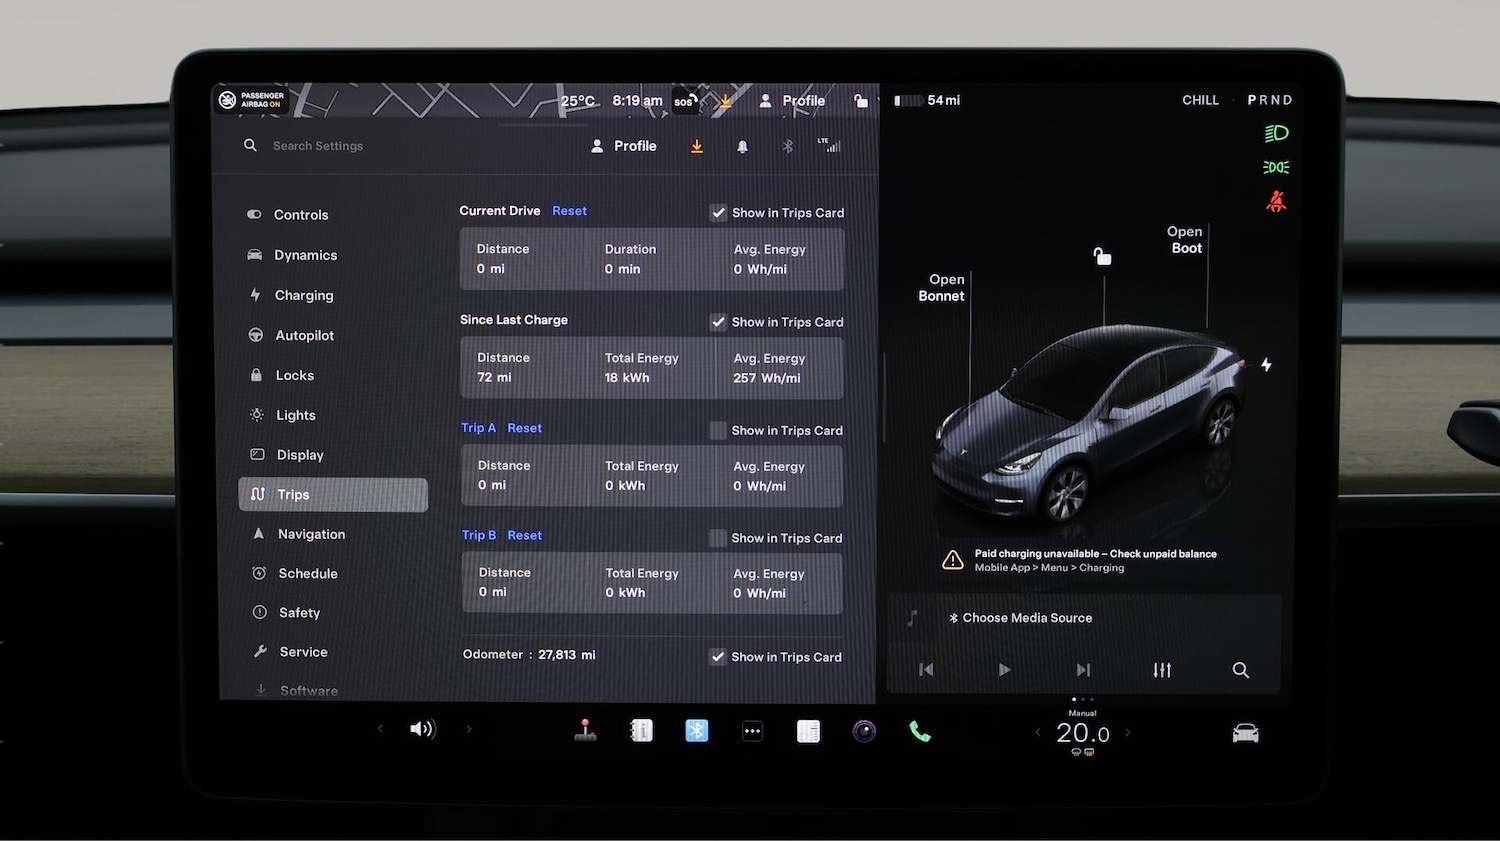Image resolution: width=1500 pixels, height=841 pixels.
Task: Tap the Bluetooth icon in settings header
Action: 788,146
